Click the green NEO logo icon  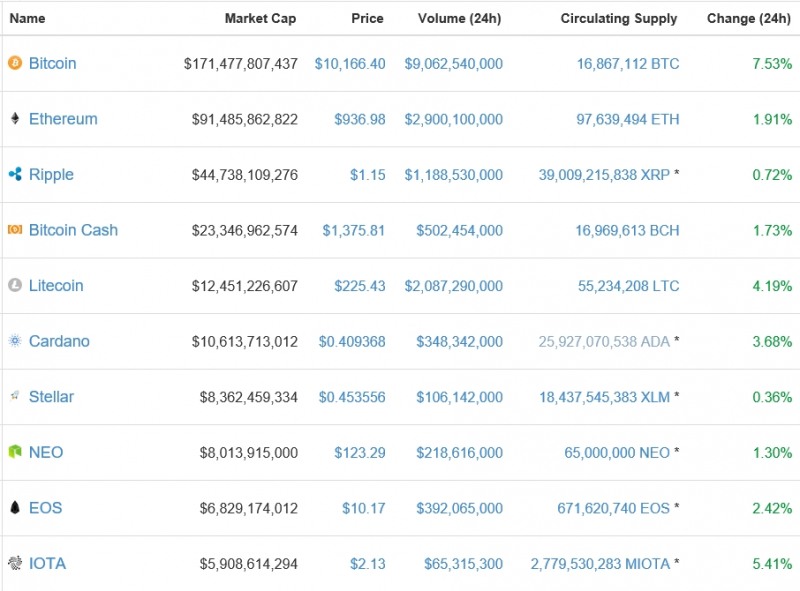[14, 452]
